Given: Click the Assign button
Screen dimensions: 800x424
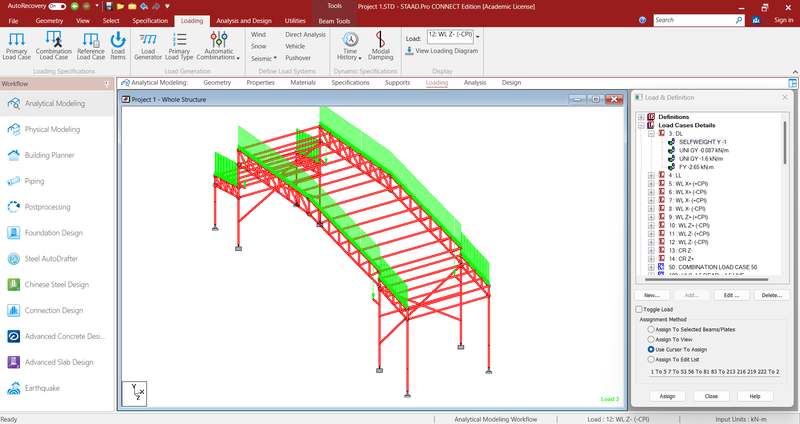Looking at the screenshot, I should click(667, 396).
